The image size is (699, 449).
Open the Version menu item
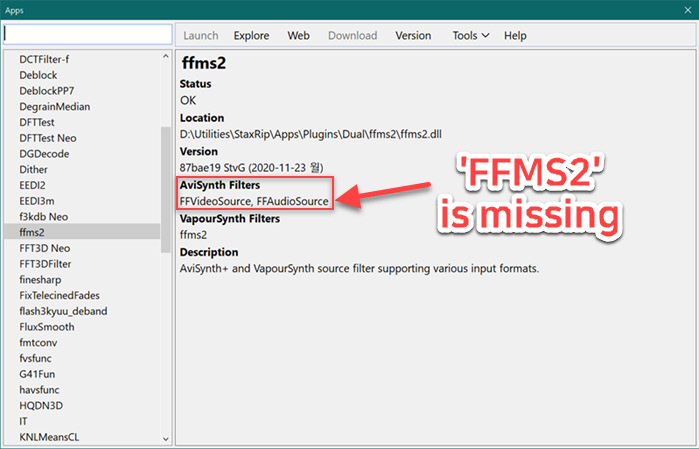(x=413, y=36)
